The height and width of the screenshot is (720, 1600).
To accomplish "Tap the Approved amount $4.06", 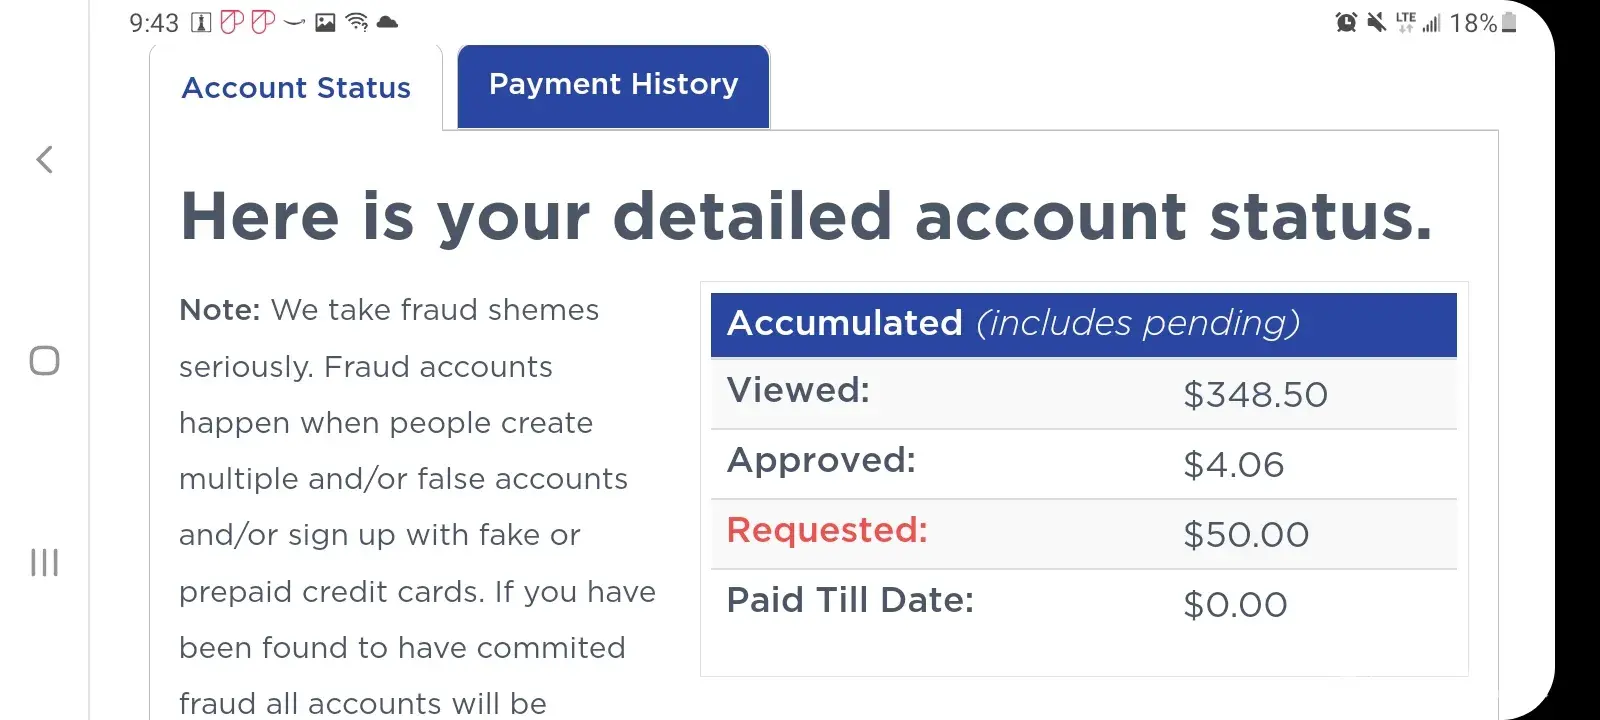I will (x=1233, y=465).
